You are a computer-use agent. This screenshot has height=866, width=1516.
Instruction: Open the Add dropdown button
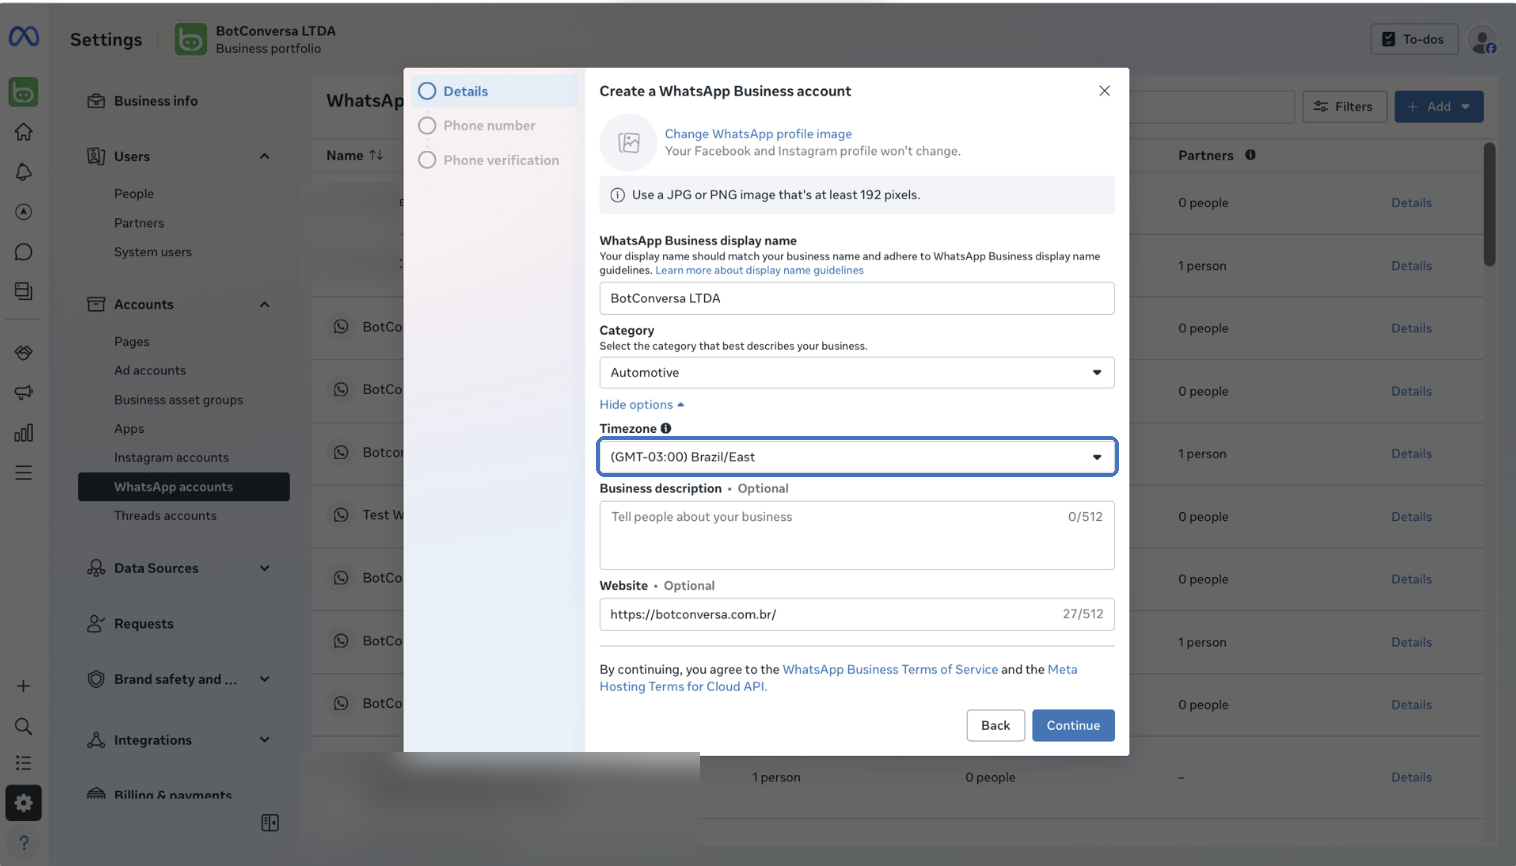point(1439,107)
